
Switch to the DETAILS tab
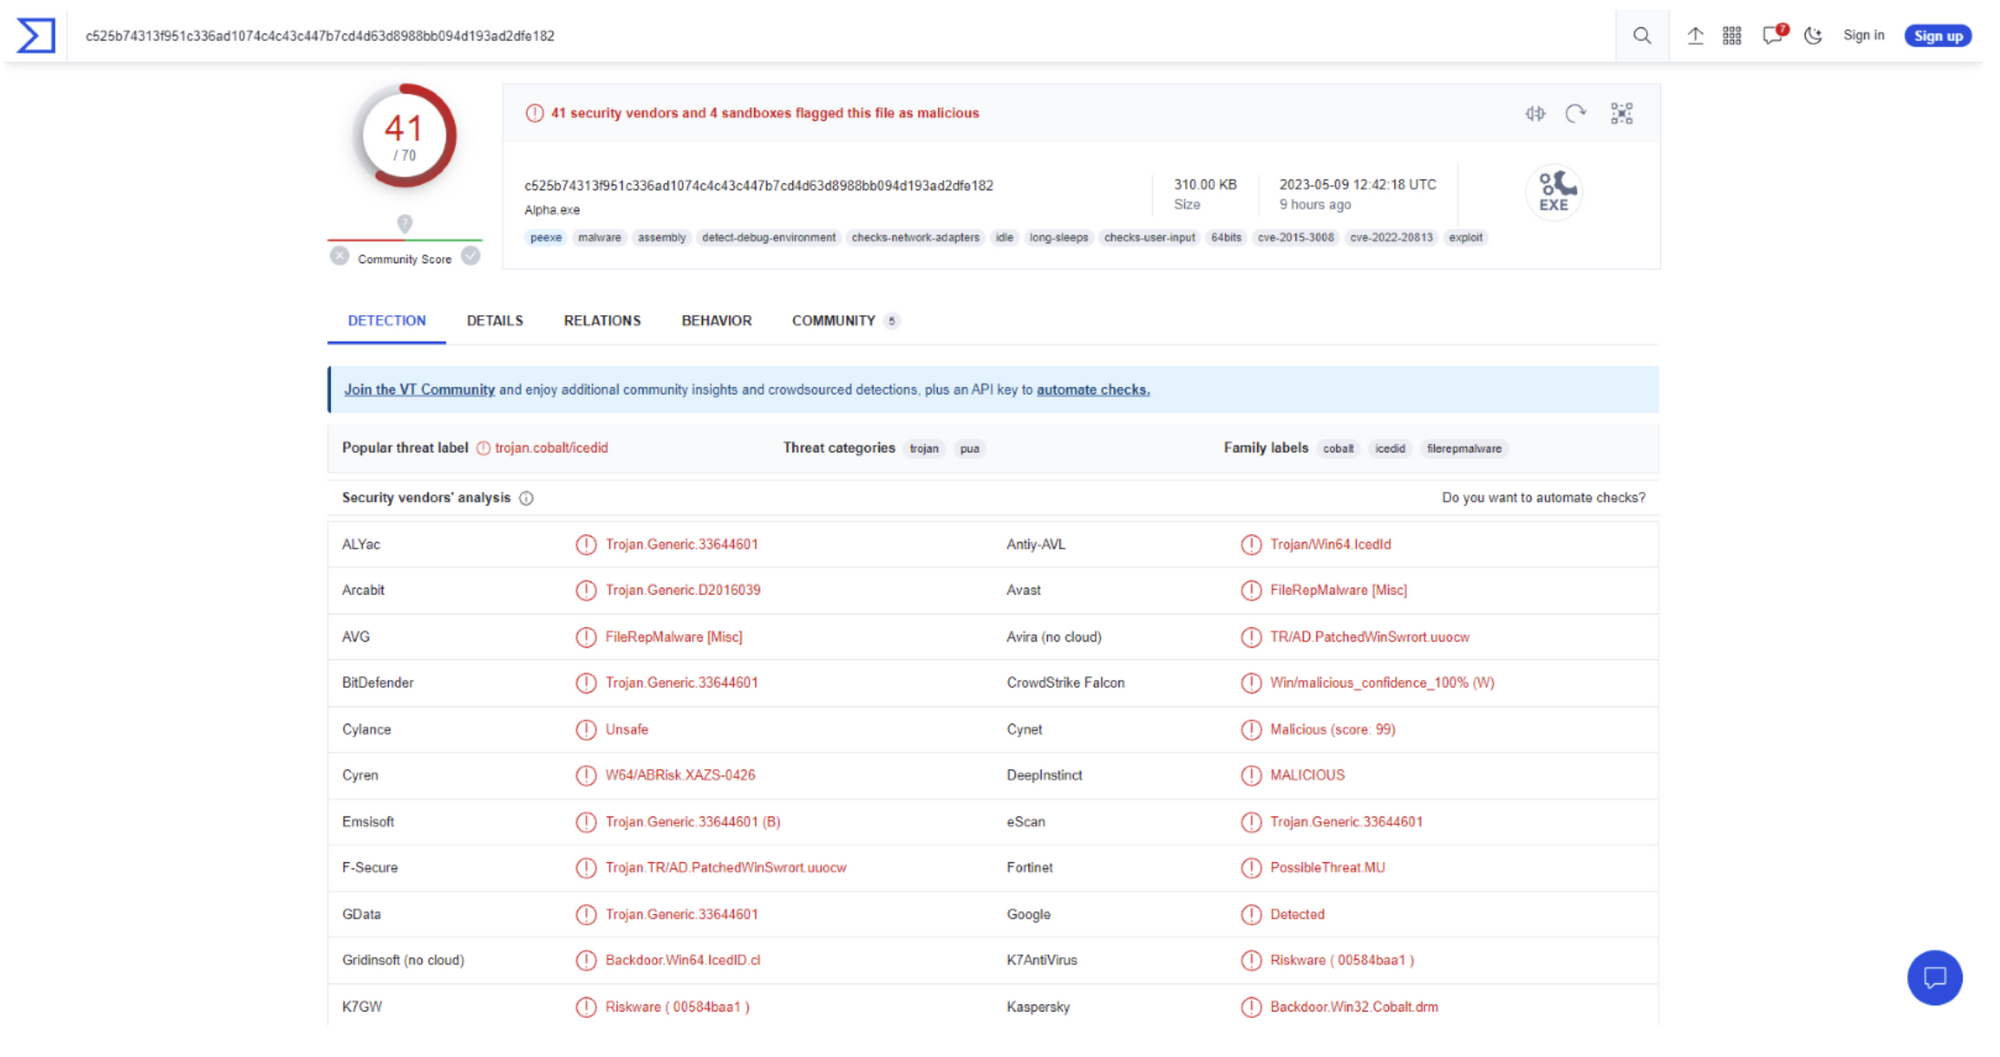495,321
